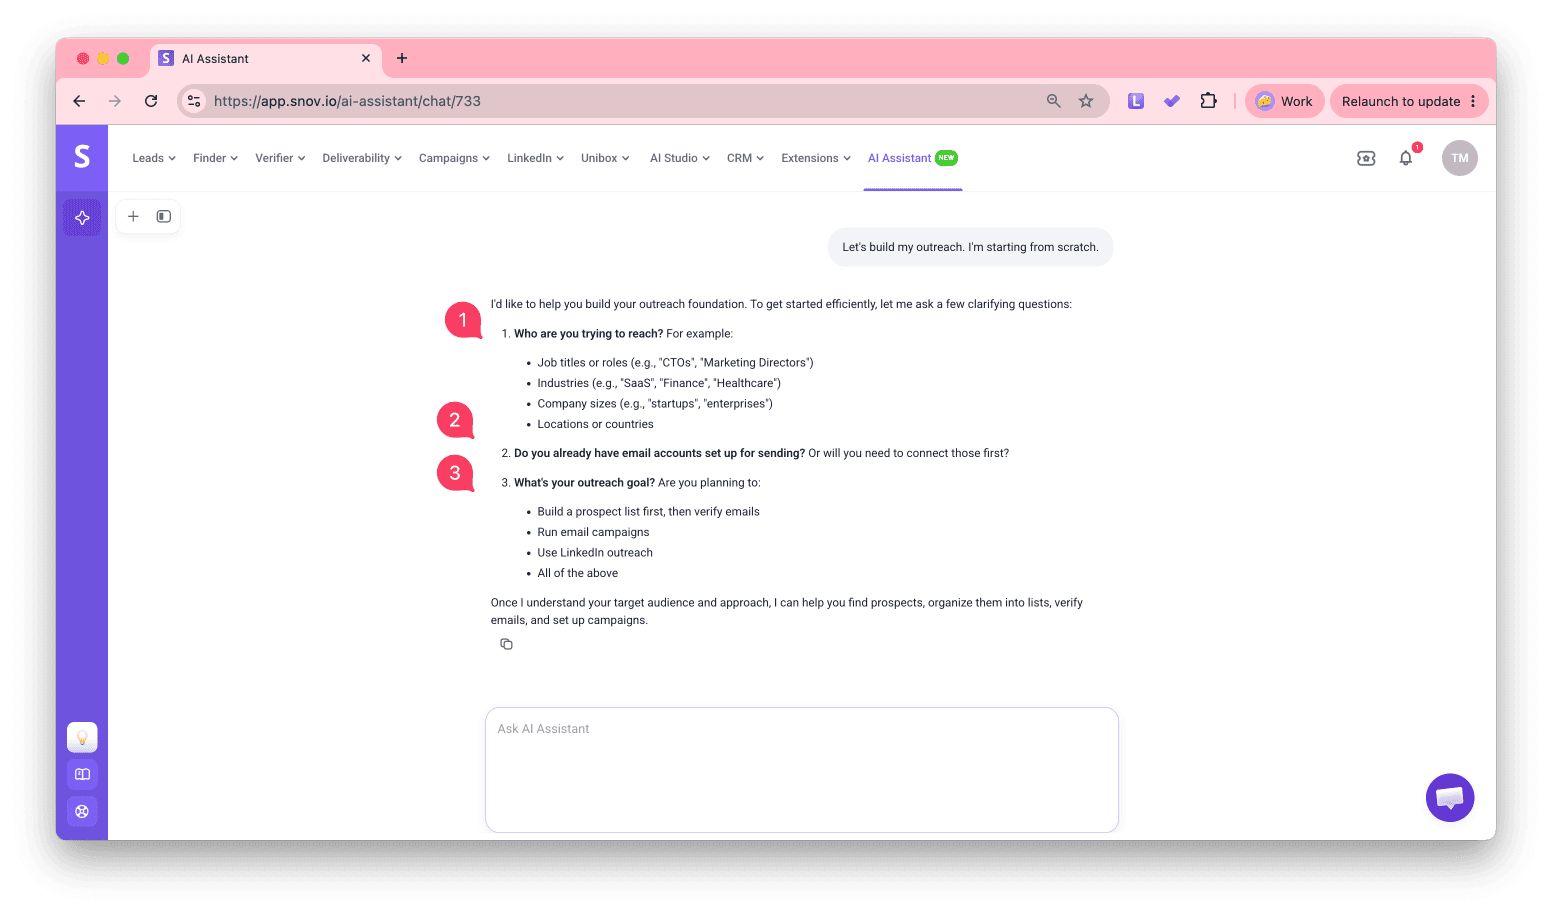Open the AI Studio dropdown
Image resolution: width=1552 pixels, height=914 pixels.
point(680,158)
